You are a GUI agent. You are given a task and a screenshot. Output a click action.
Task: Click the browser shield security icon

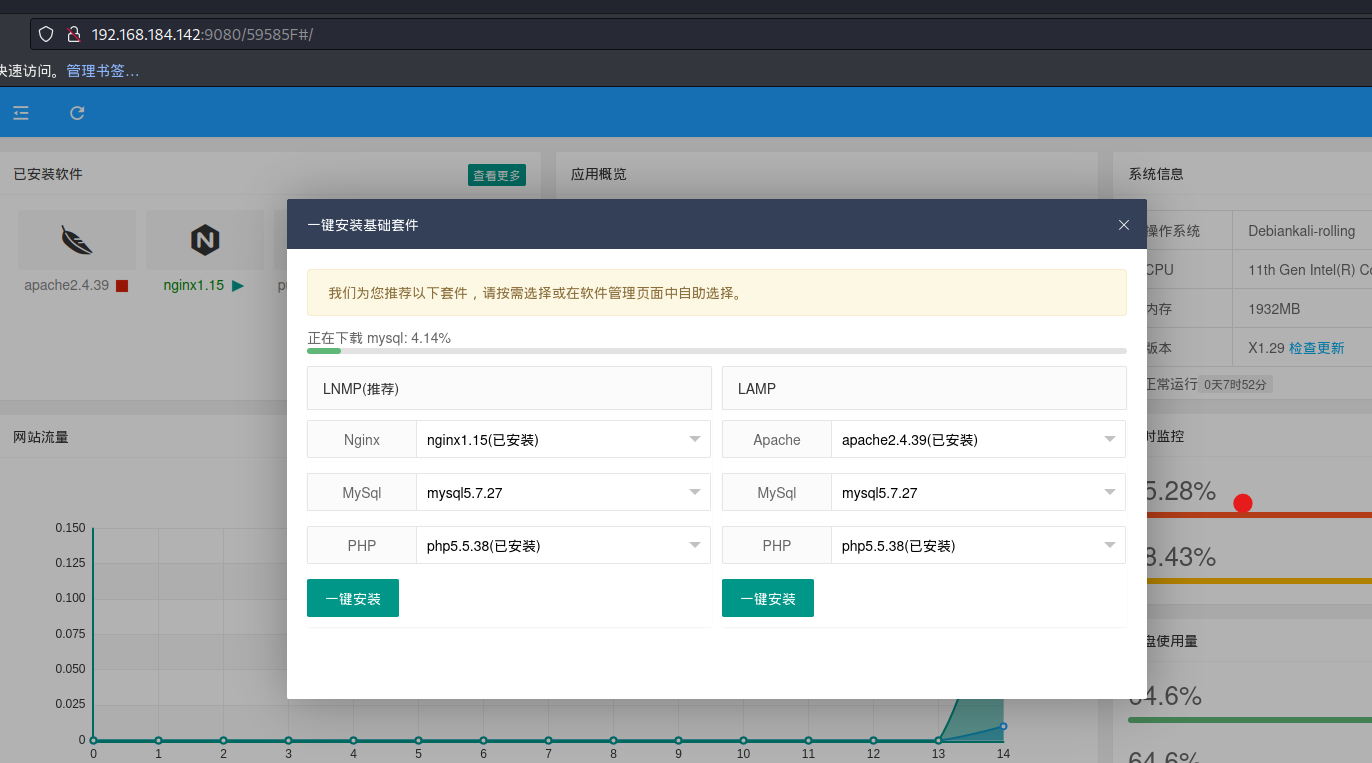click(46, 34)
